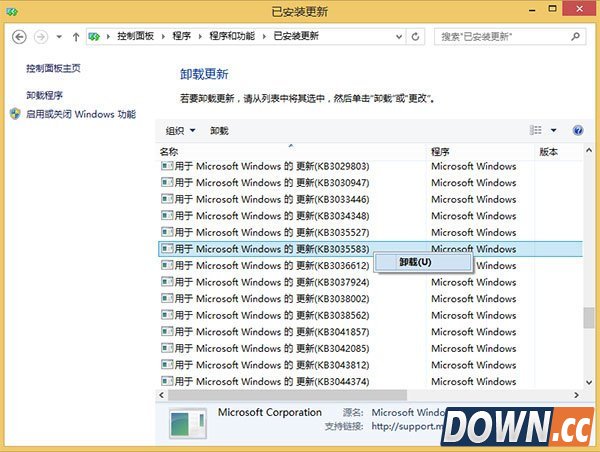
Task: Click the Forward navigation arrow
Action: click(41, 37)
